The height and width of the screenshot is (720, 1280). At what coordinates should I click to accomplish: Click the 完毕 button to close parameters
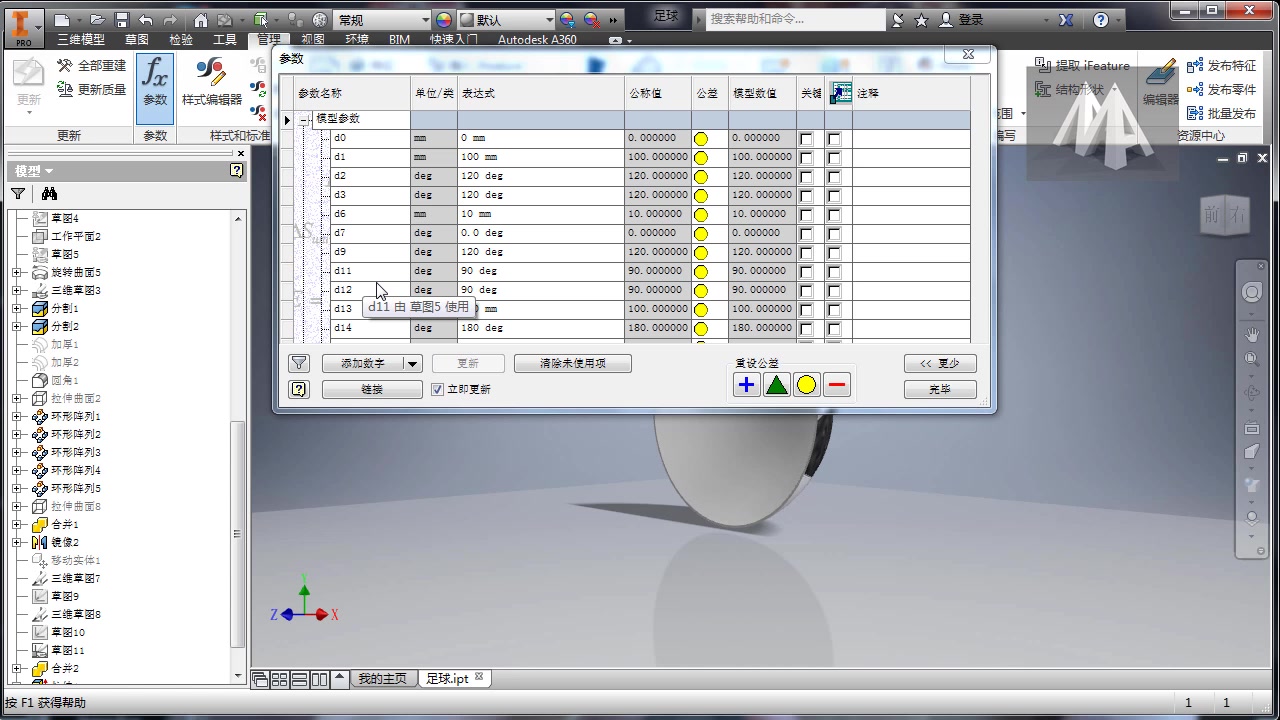[939, 389]
